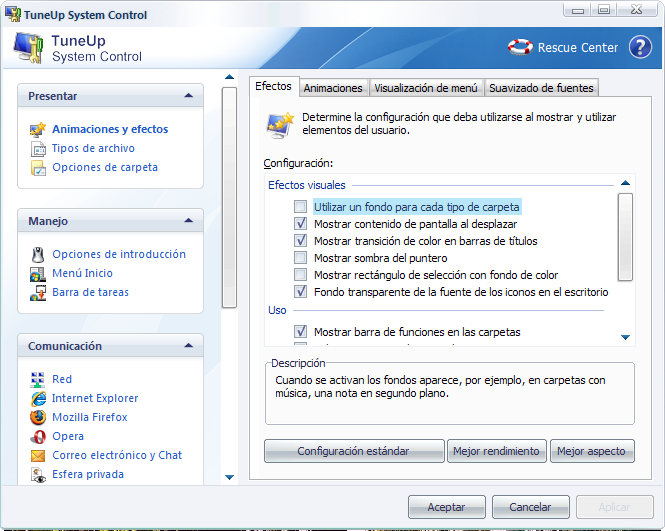Switch to the Animaciones tab
Screen dimensions: 665x531
click(x=333, y=88)
